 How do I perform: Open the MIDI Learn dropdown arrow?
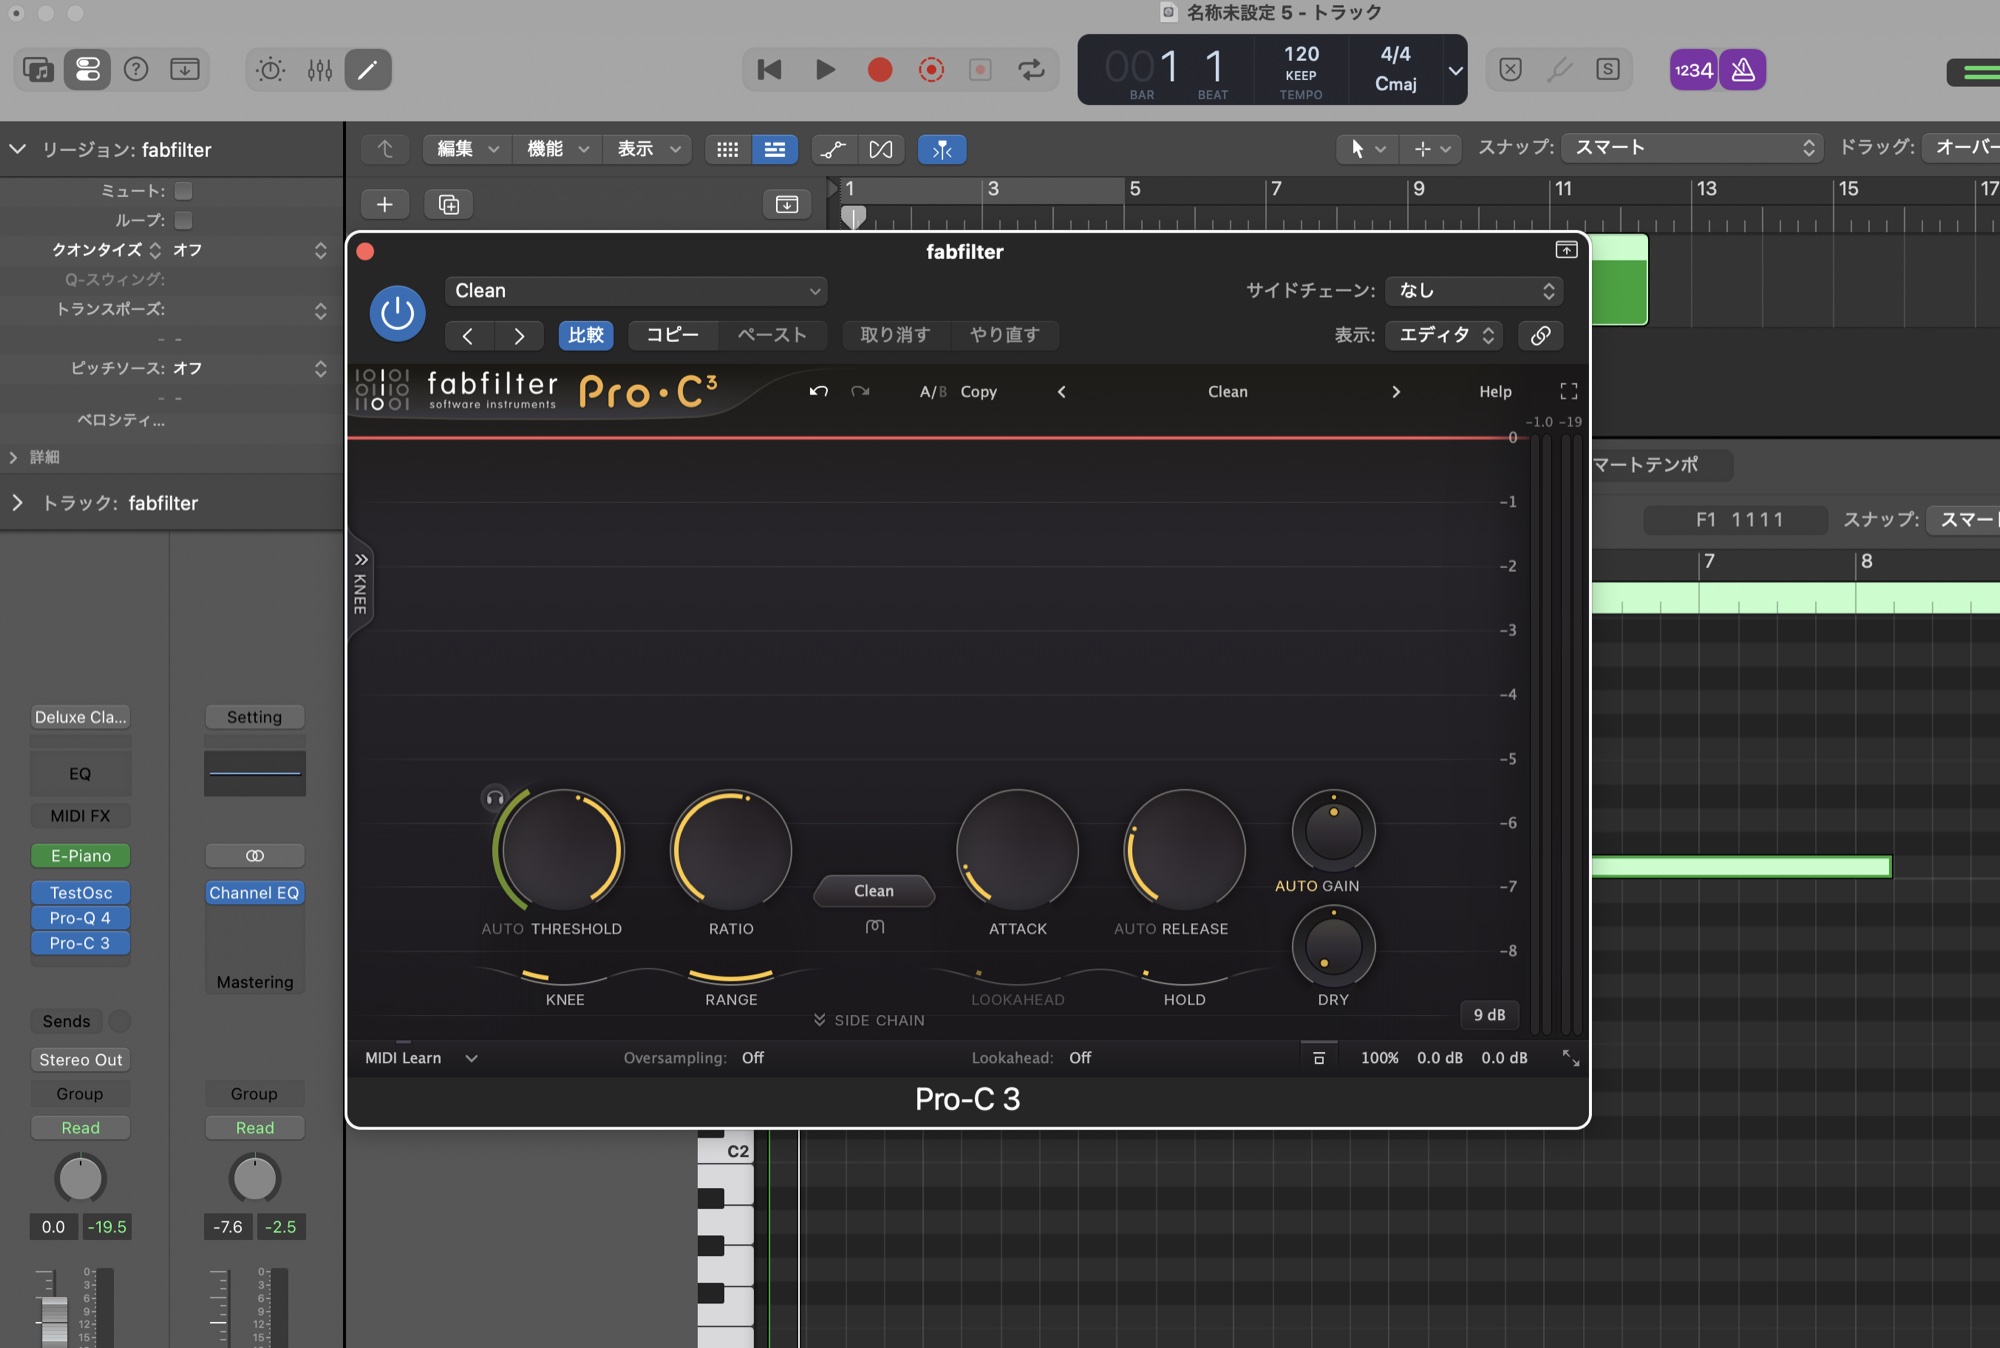pos(471,1058)
